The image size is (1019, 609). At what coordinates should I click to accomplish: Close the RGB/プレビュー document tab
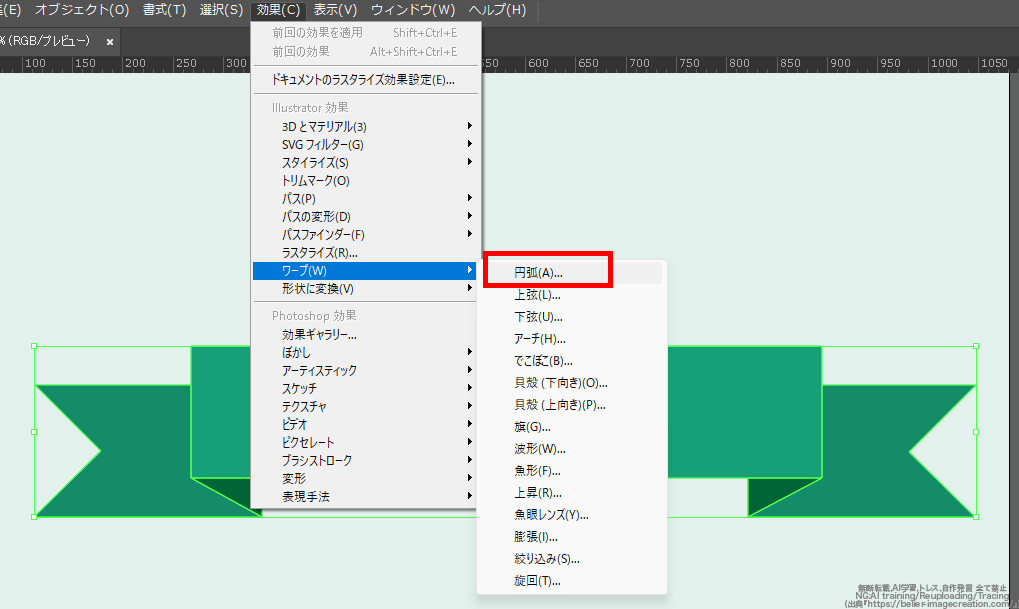(110, 42)
